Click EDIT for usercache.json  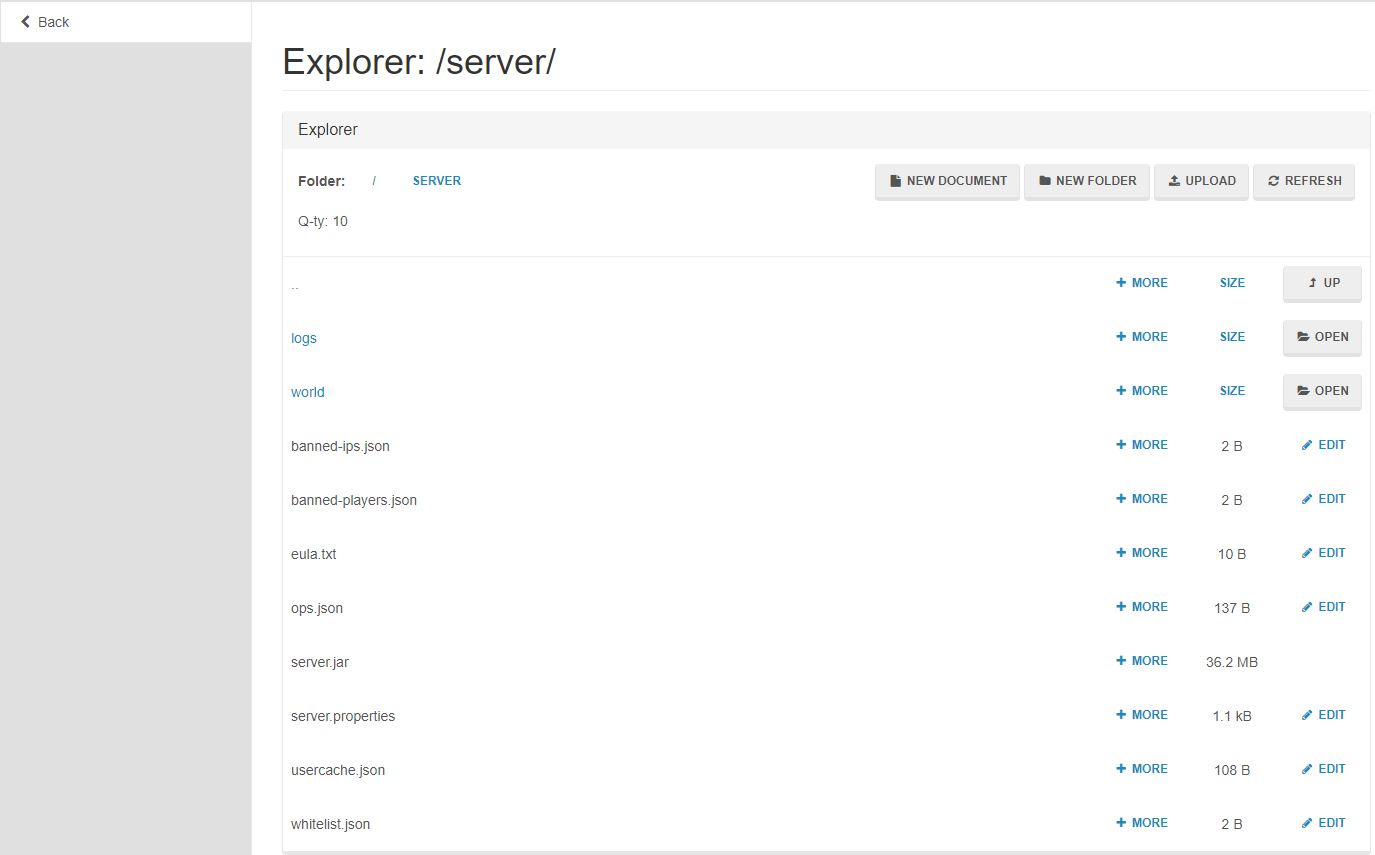click(1323, 769)
